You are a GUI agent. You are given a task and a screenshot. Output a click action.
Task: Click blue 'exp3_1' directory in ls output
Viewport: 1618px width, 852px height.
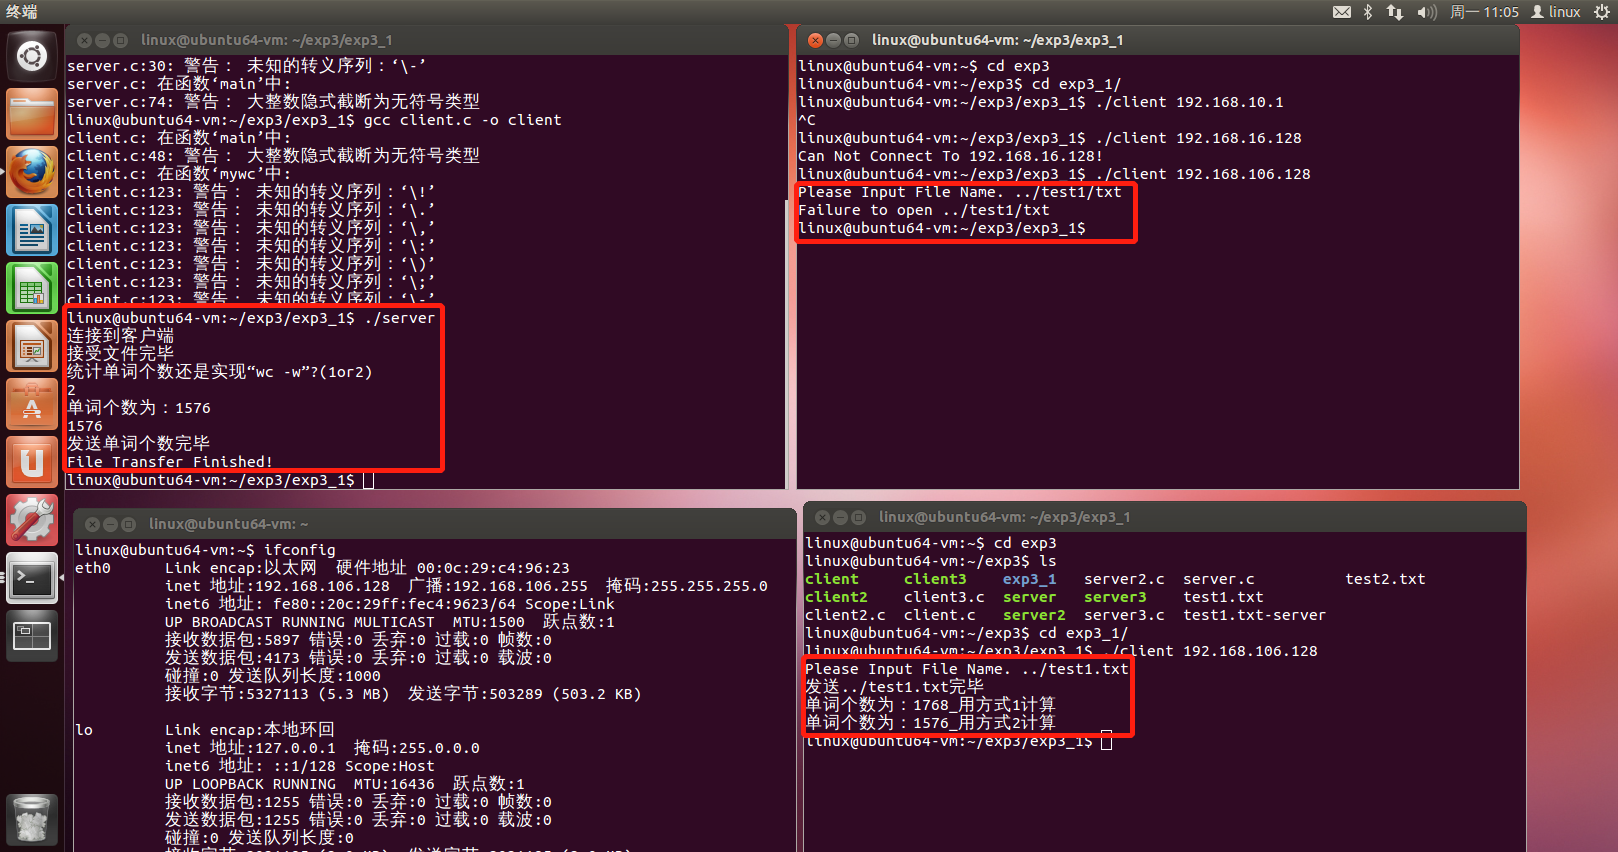1029,579
